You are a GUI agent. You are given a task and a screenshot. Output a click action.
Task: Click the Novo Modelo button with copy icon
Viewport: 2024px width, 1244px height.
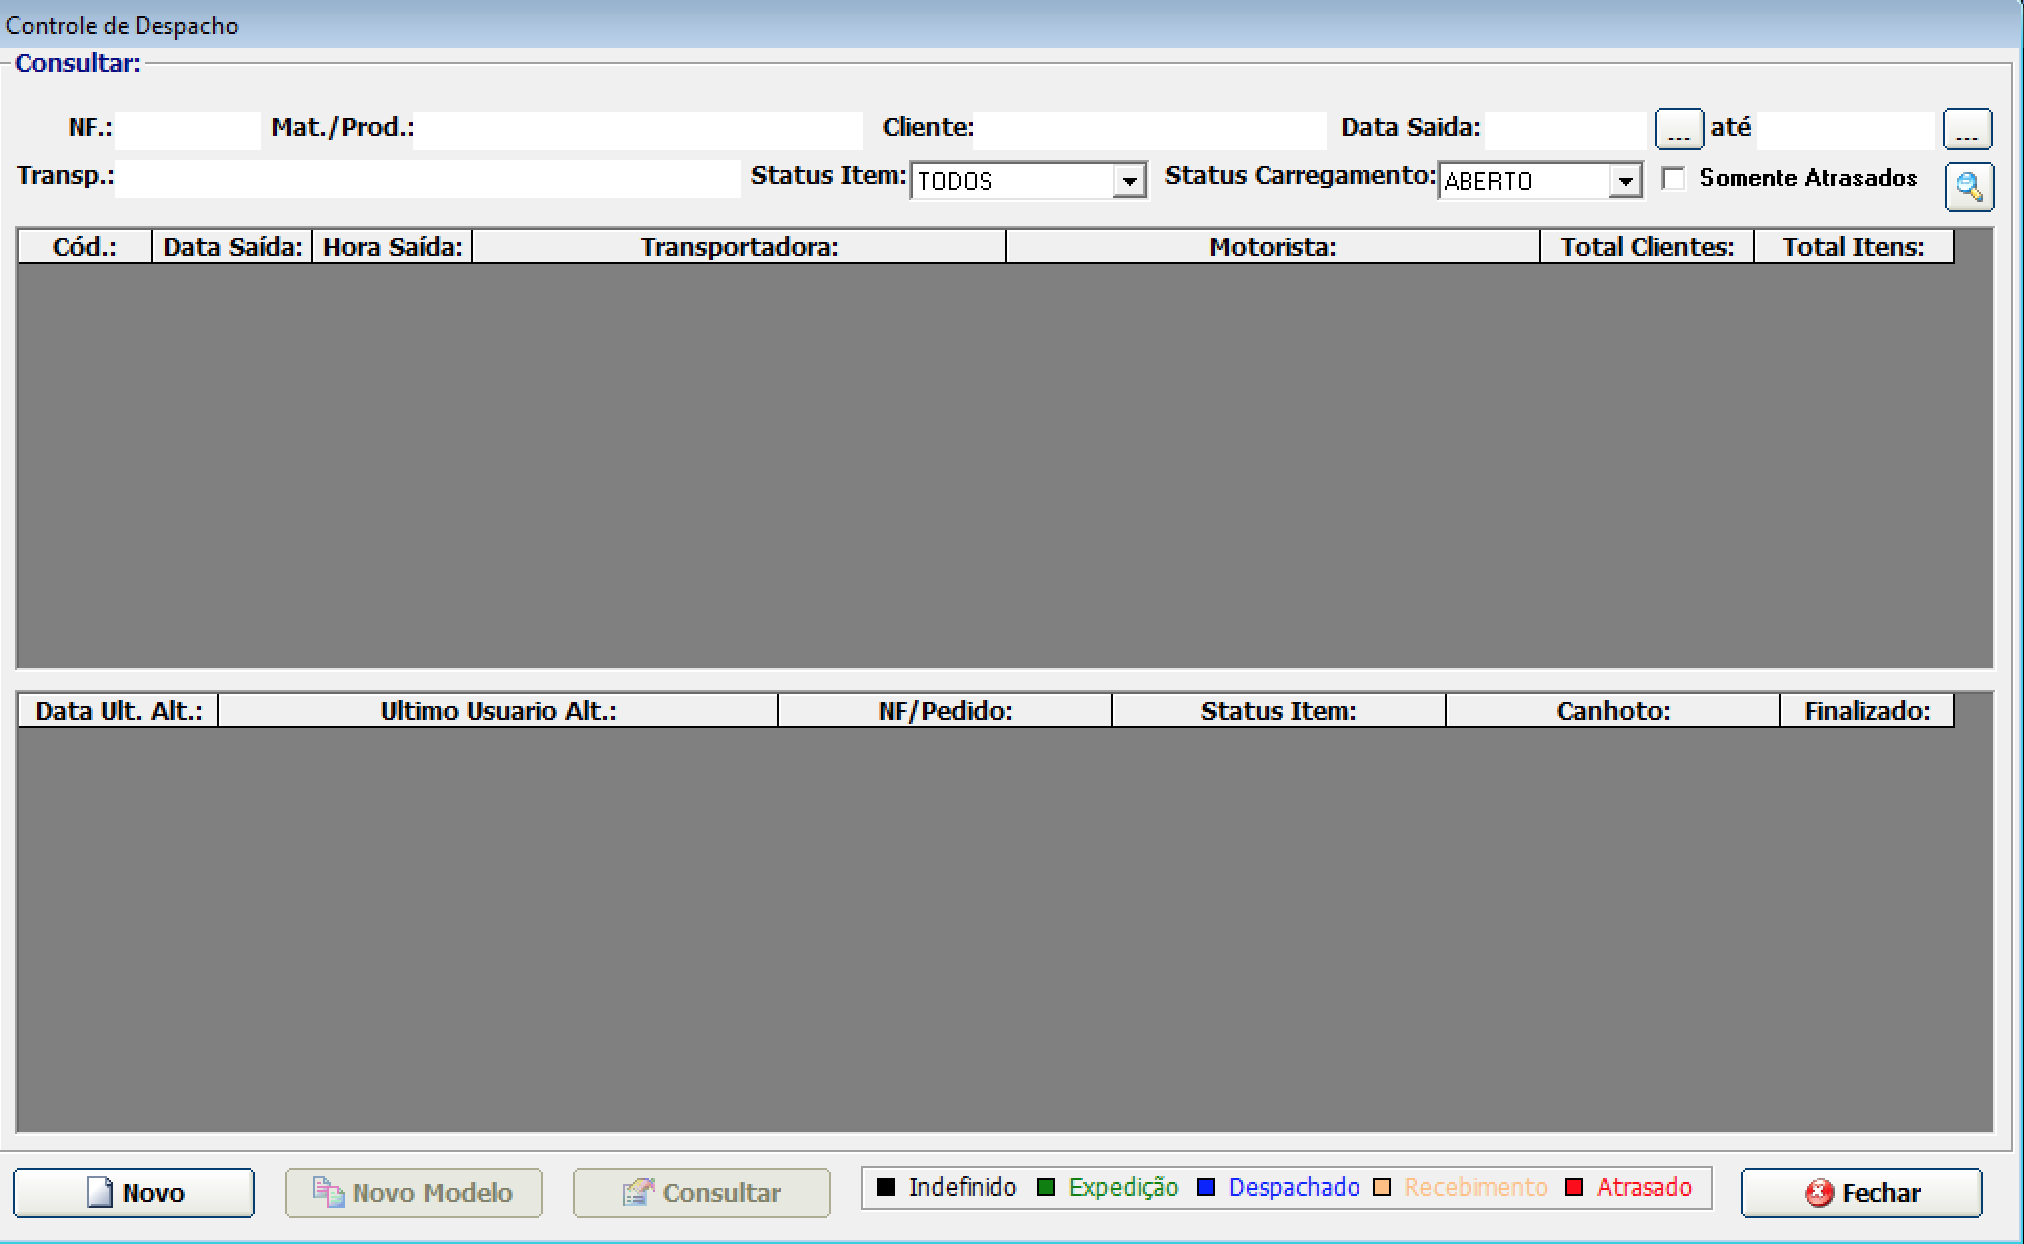[x=413, y=1192]
